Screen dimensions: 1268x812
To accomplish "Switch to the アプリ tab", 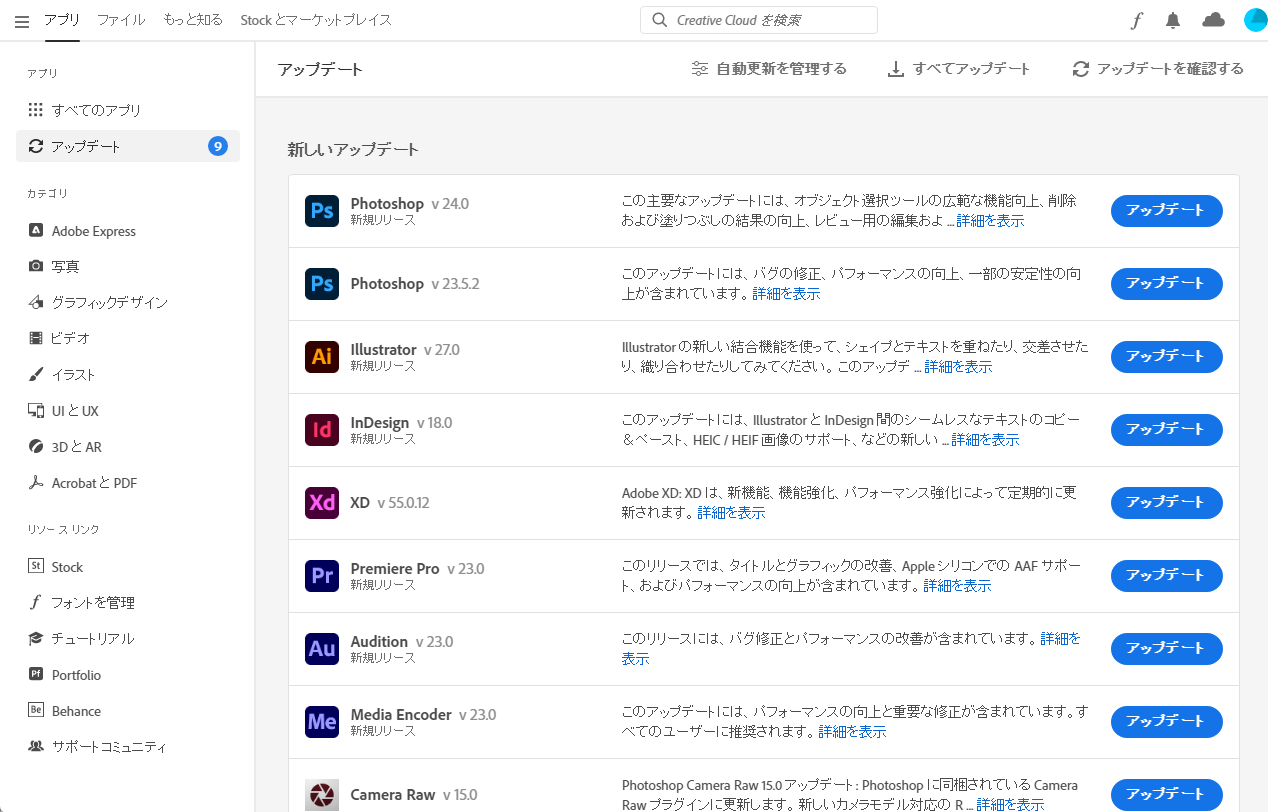I will (x=62, y=20).
